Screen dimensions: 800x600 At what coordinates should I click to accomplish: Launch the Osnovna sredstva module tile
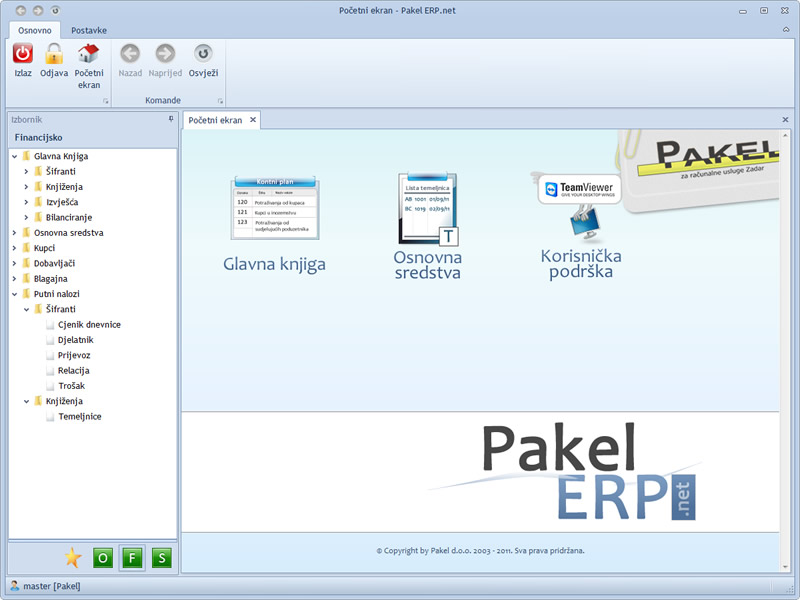click(427, 225)
